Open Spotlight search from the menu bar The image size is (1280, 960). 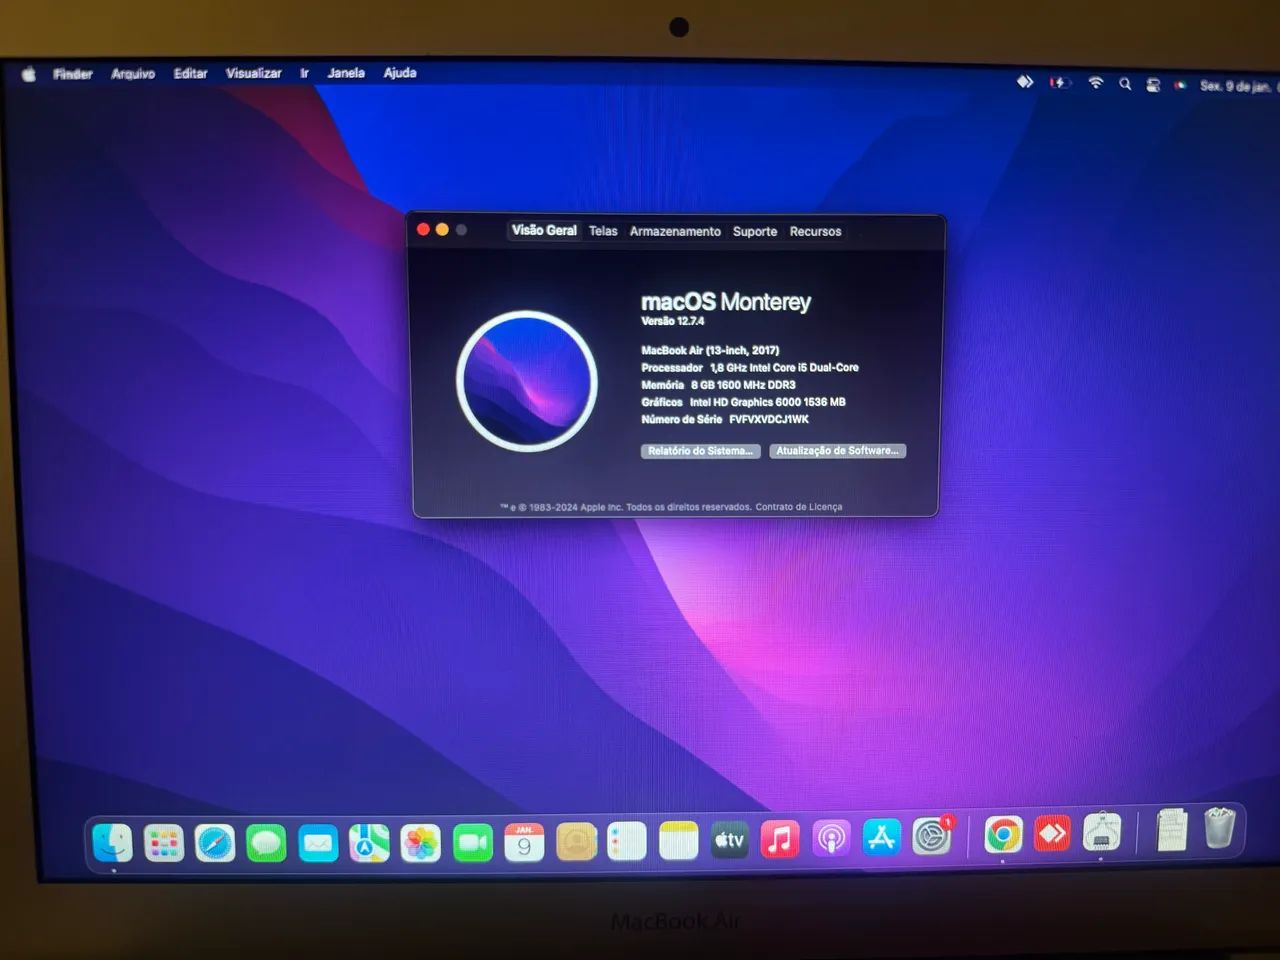tap(1125, 84)
